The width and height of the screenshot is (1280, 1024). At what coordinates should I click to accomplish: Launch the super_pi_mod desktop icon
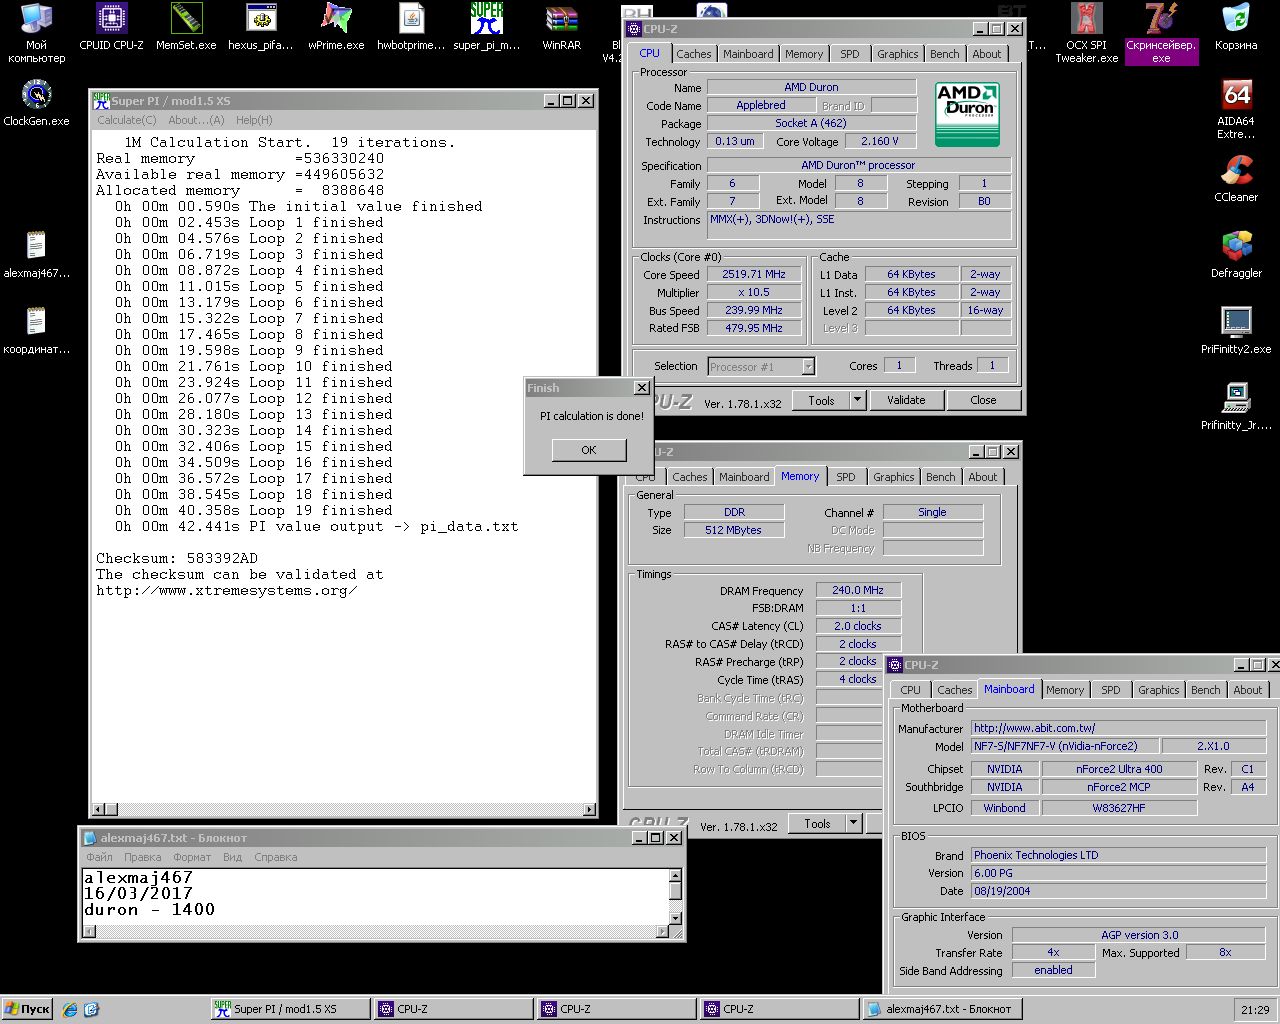pyautogui.click(x=487, y=27)
